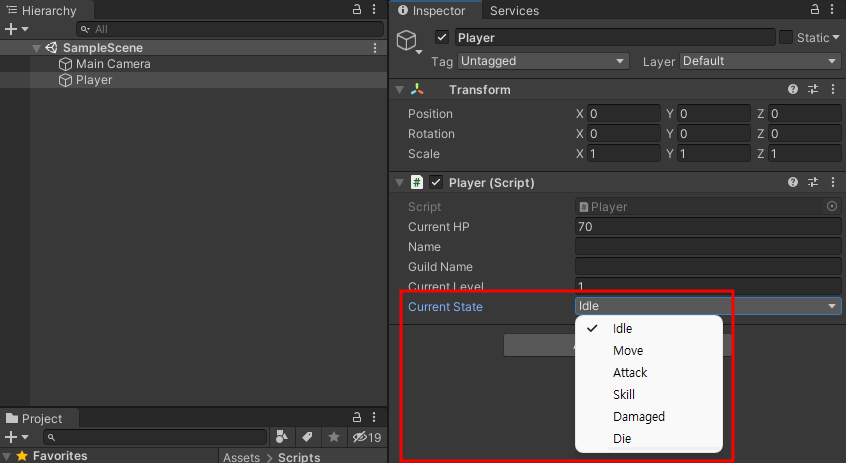846x463 pixels.
Task: Open SampleScene options kebab menu
Action: [x=375, y=48]
